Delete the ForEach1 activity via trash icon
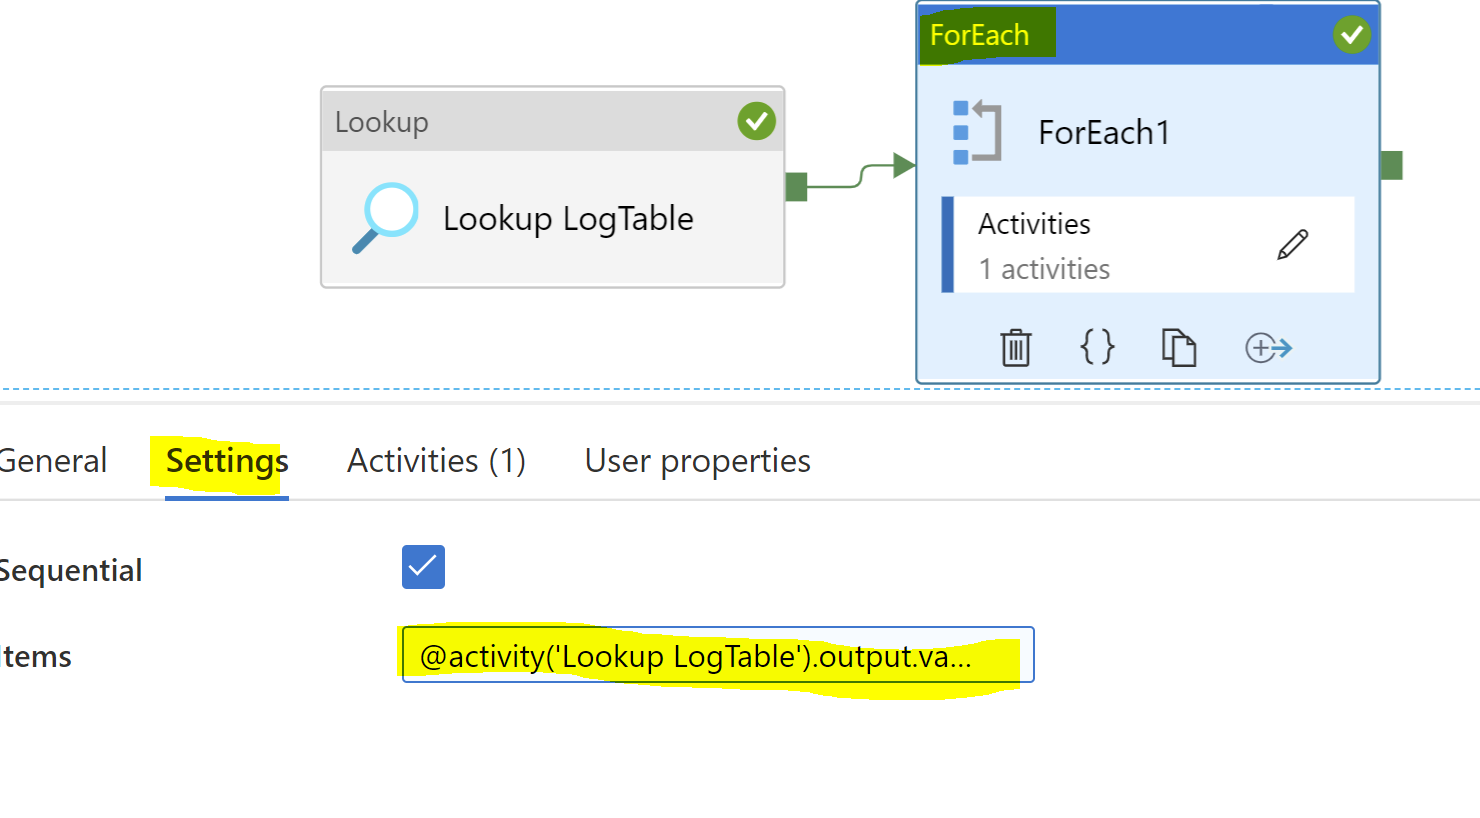The height and width of the screenshot is (818, 1480). [x=1015, y=347]
